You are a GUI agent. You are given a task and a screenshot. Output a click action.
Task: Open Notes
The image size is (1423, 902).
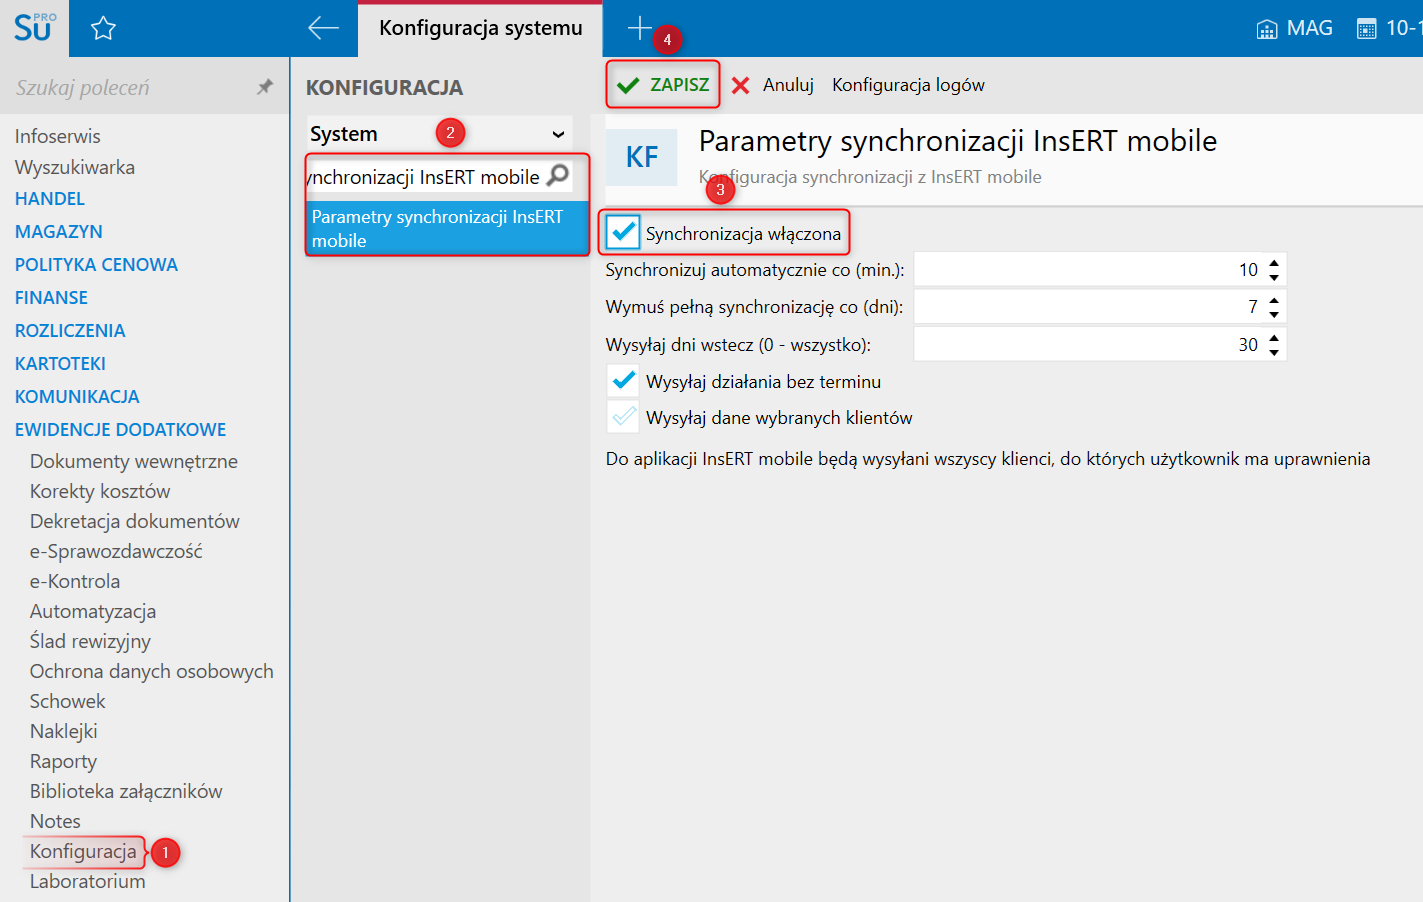click(55, 821)
